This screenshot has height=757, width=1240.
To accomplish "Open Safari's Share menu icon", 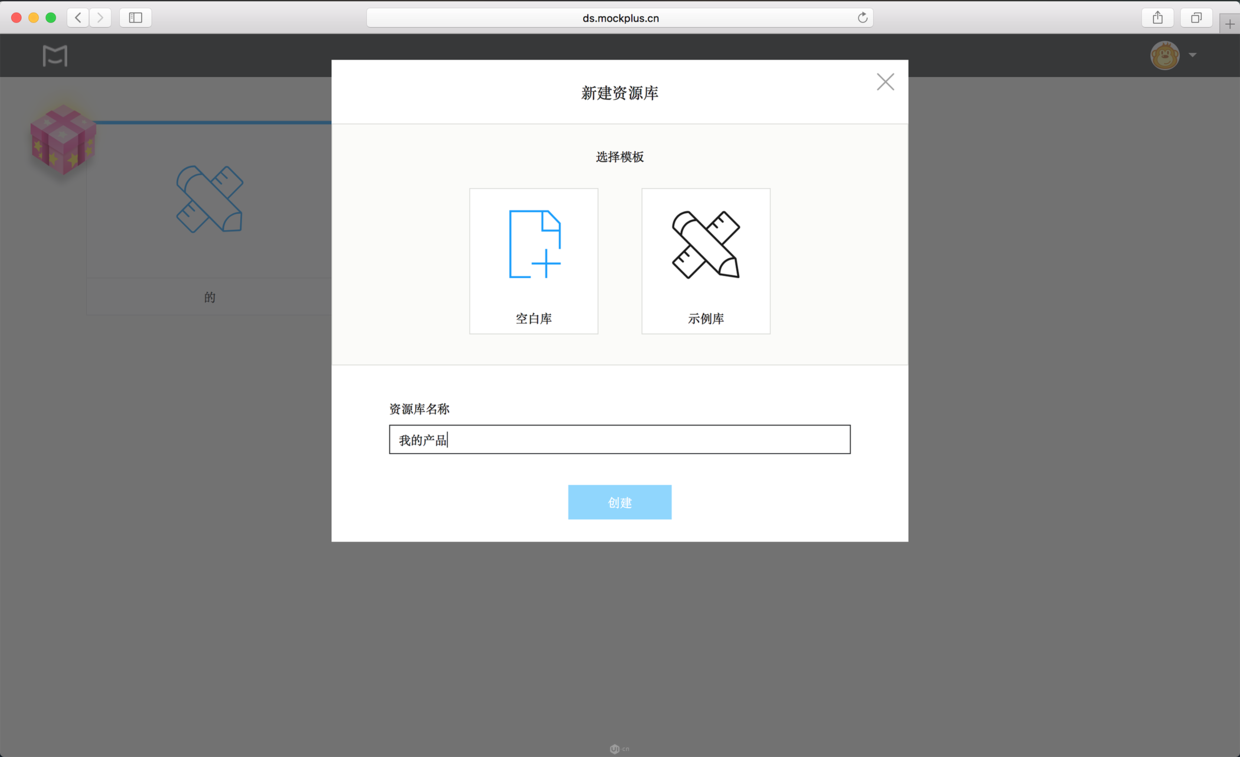I will 1157,18.
